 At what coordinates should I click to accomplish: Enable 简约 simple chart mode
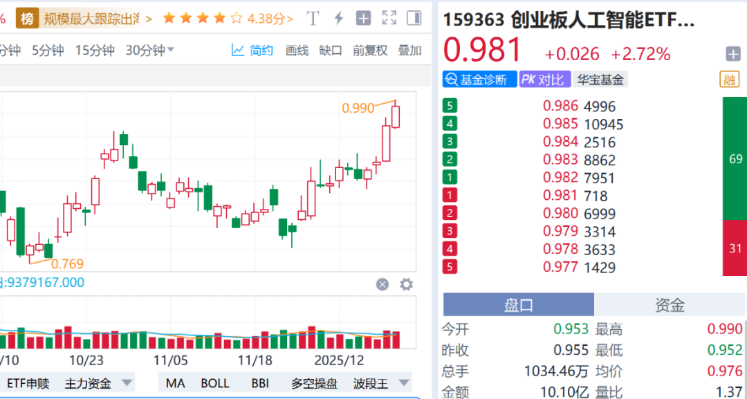tap(252, 50)
